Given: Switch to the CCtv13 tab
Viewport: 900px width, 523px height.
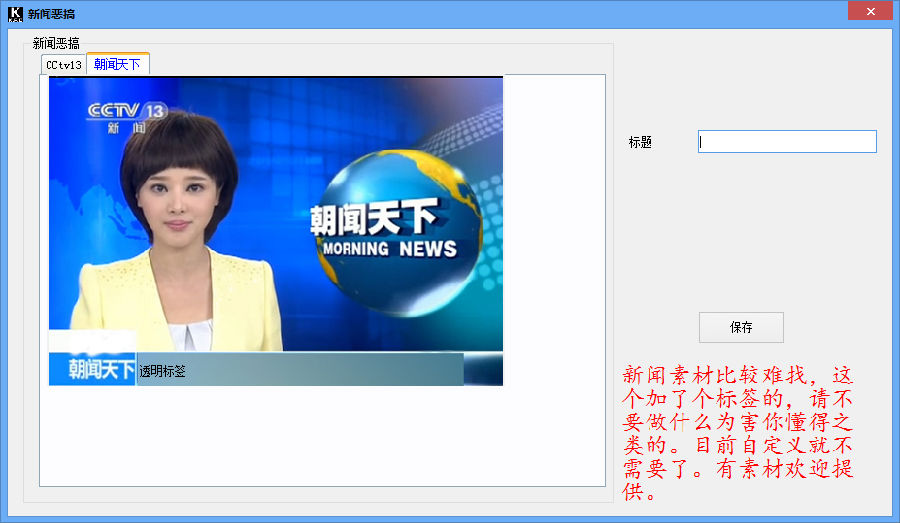Looking at the screenshot, I should [64, 65].
